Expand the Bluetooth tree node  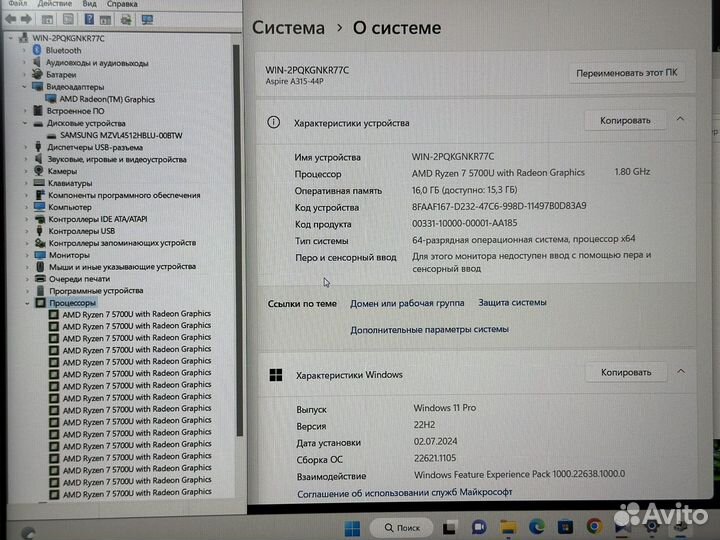coord(24,50)
